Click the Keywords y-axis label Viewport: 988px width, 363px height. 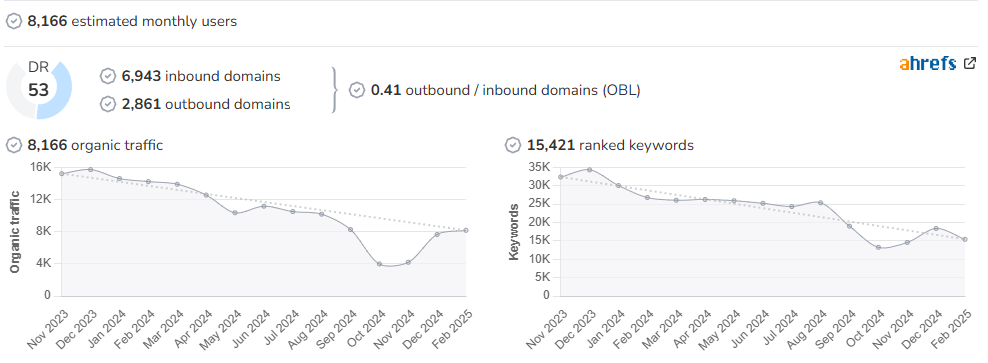click(x=514, y=232)
